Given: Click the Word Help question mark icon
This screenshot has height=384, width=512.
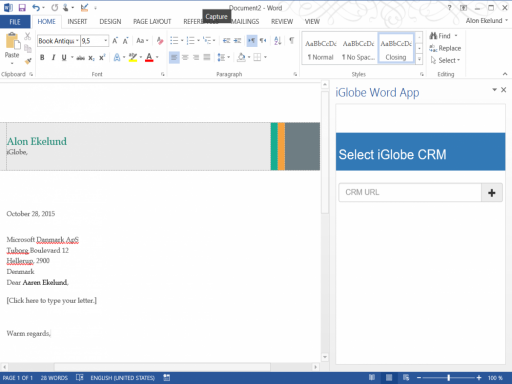Looking at the screenshot, I should click(x=449, y=8).
